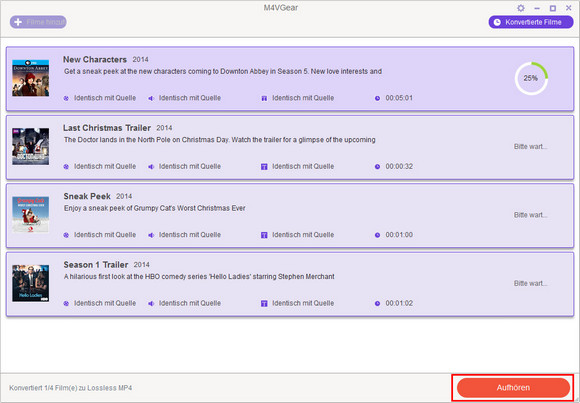Click subtitle Identisch mit Quelle text in New Characters
This screenshot has width=580, height=403.
coord(303,98)
